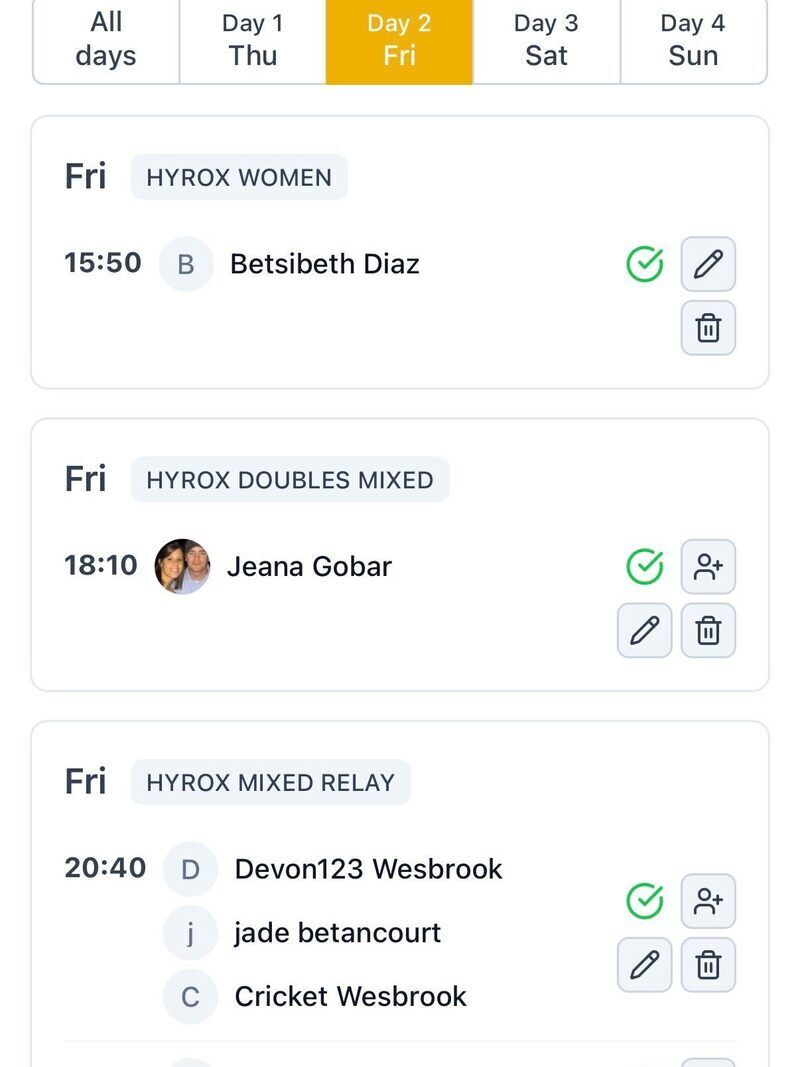Click Devon123 Wesbrook's name
The width and height of the screenshot is (800, 1067).
[368, 869]
